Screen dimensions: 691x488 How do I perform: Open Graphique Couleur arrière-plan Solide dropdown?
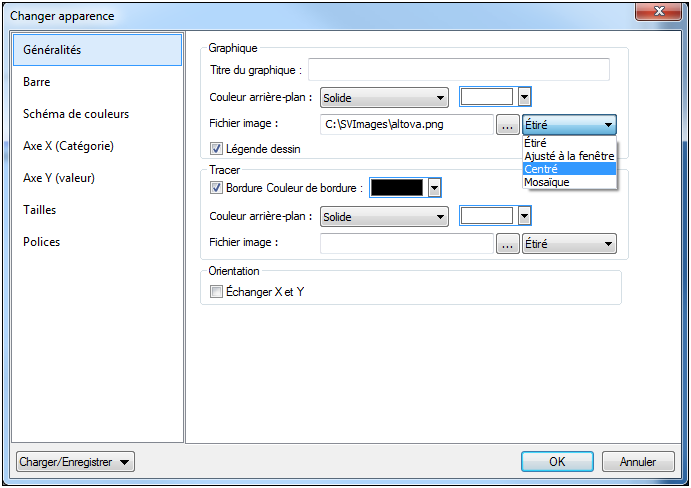coord(384,97)
